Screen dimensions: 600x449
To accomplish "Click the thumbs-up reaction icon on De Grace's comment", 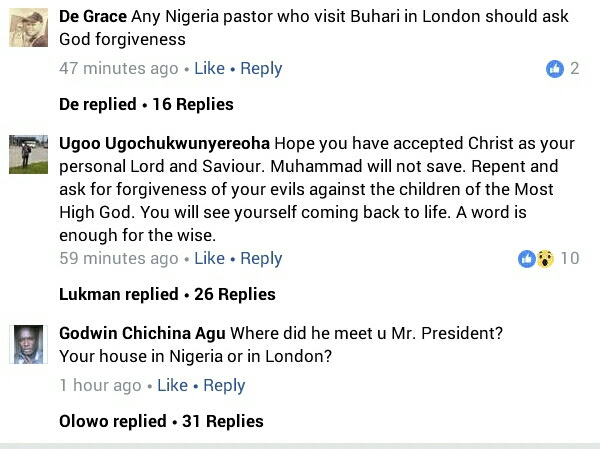I will 554,69.
